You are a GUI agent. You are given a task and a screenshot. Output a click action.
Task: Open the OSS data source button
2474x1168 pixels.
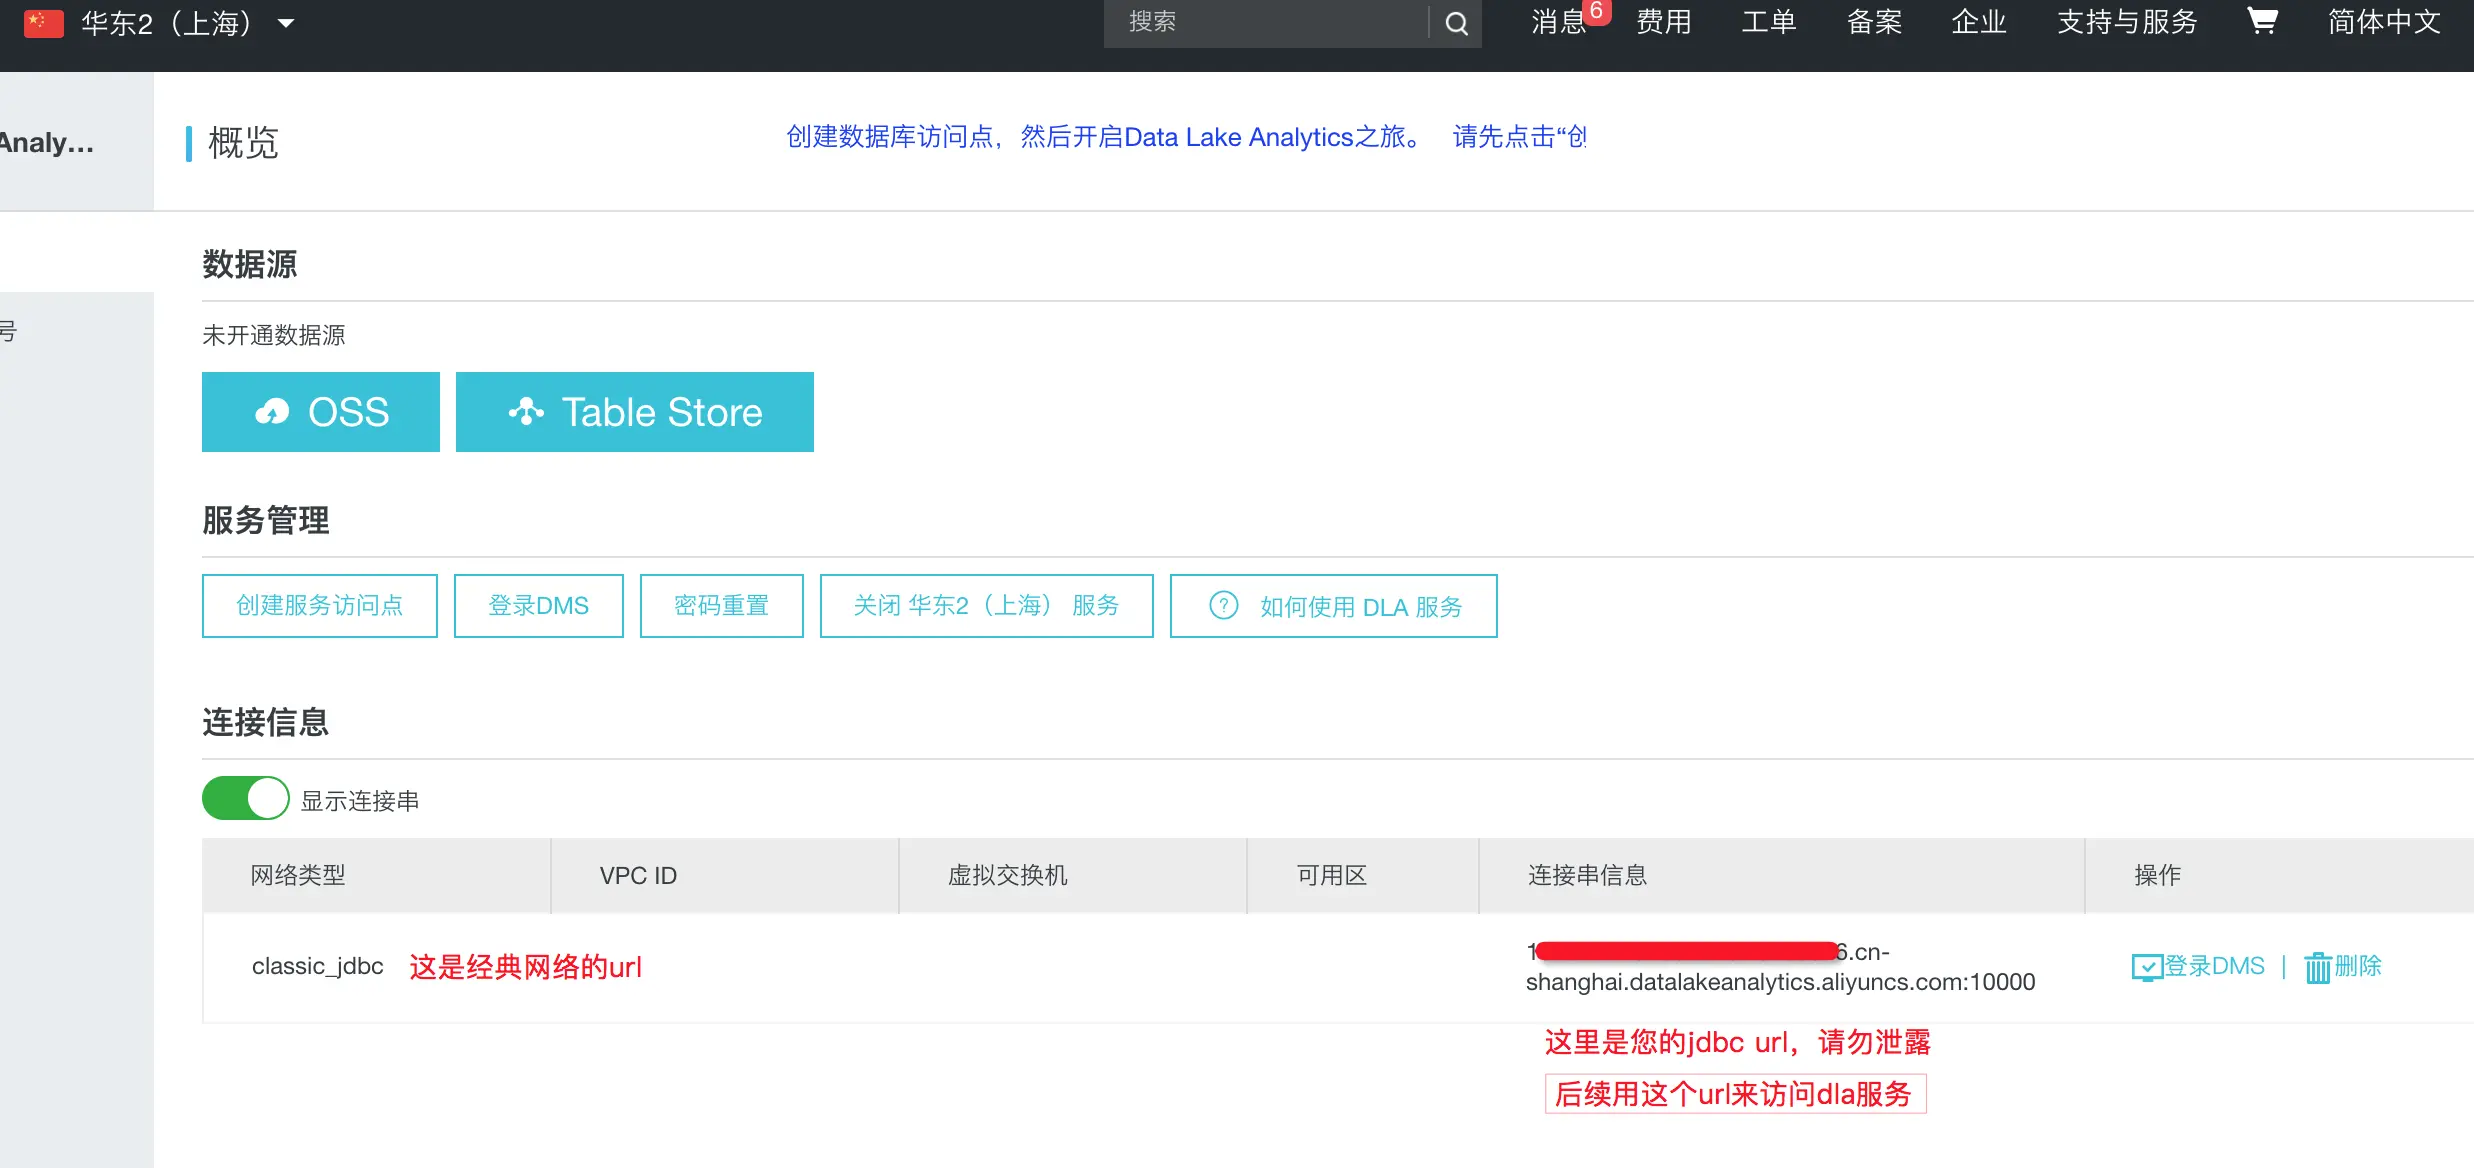click(321, 412)
